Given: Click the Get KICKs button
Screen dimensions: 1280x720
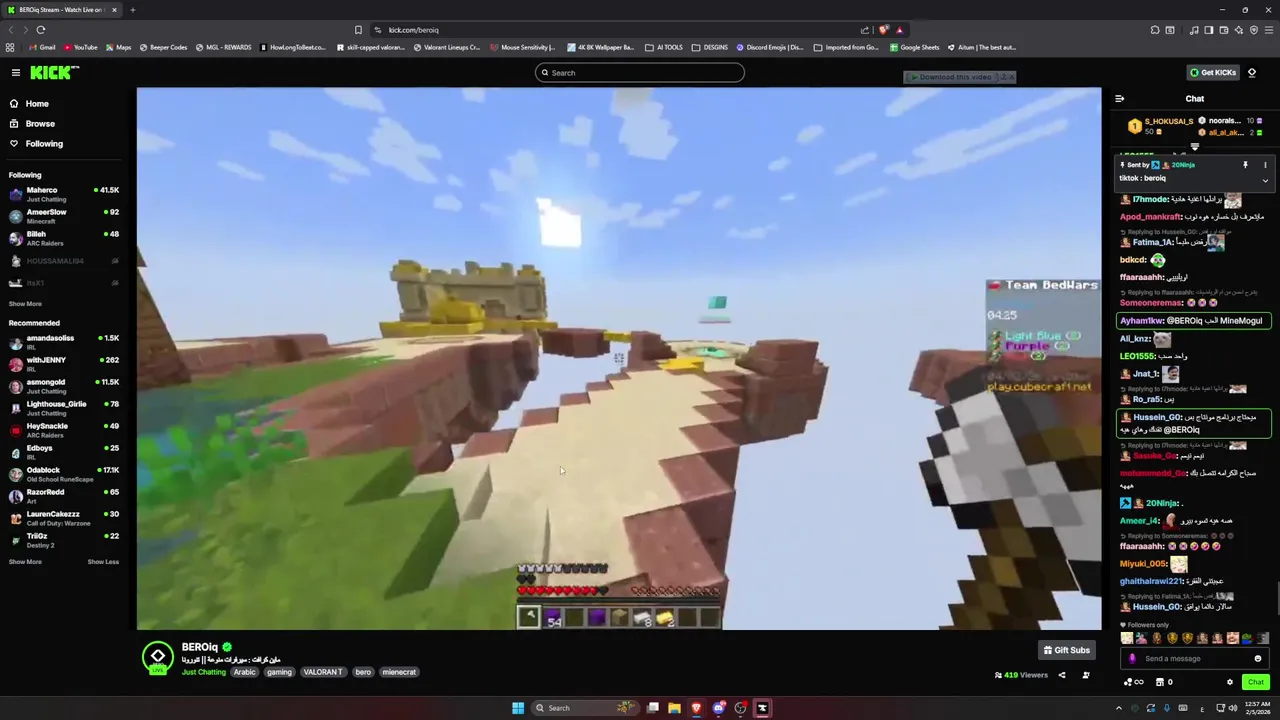Looking at the screenshot, I should (x=1213, y=72).
